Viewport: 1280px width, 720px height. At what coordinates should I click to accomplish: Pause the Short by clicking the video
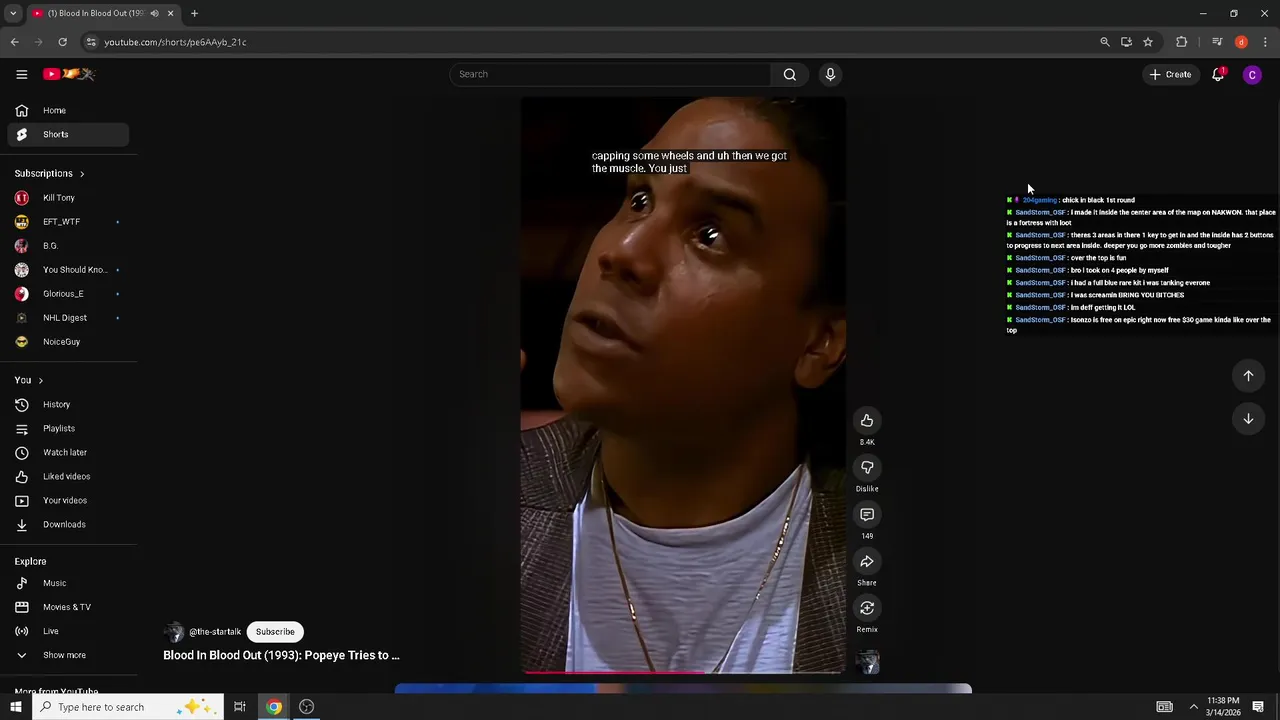[x=683, y=385]
